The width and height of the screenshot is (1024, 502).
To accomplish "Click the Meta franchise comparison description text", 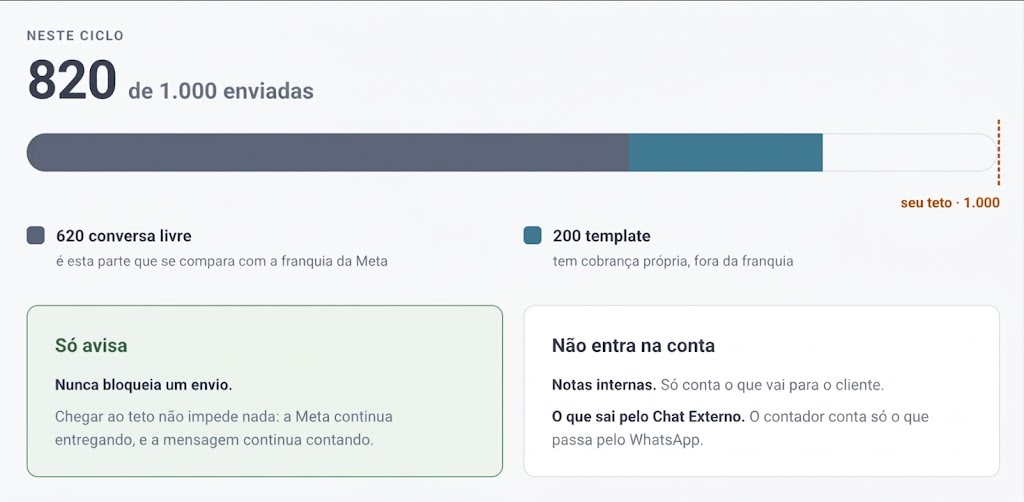I will click(221, 261).
